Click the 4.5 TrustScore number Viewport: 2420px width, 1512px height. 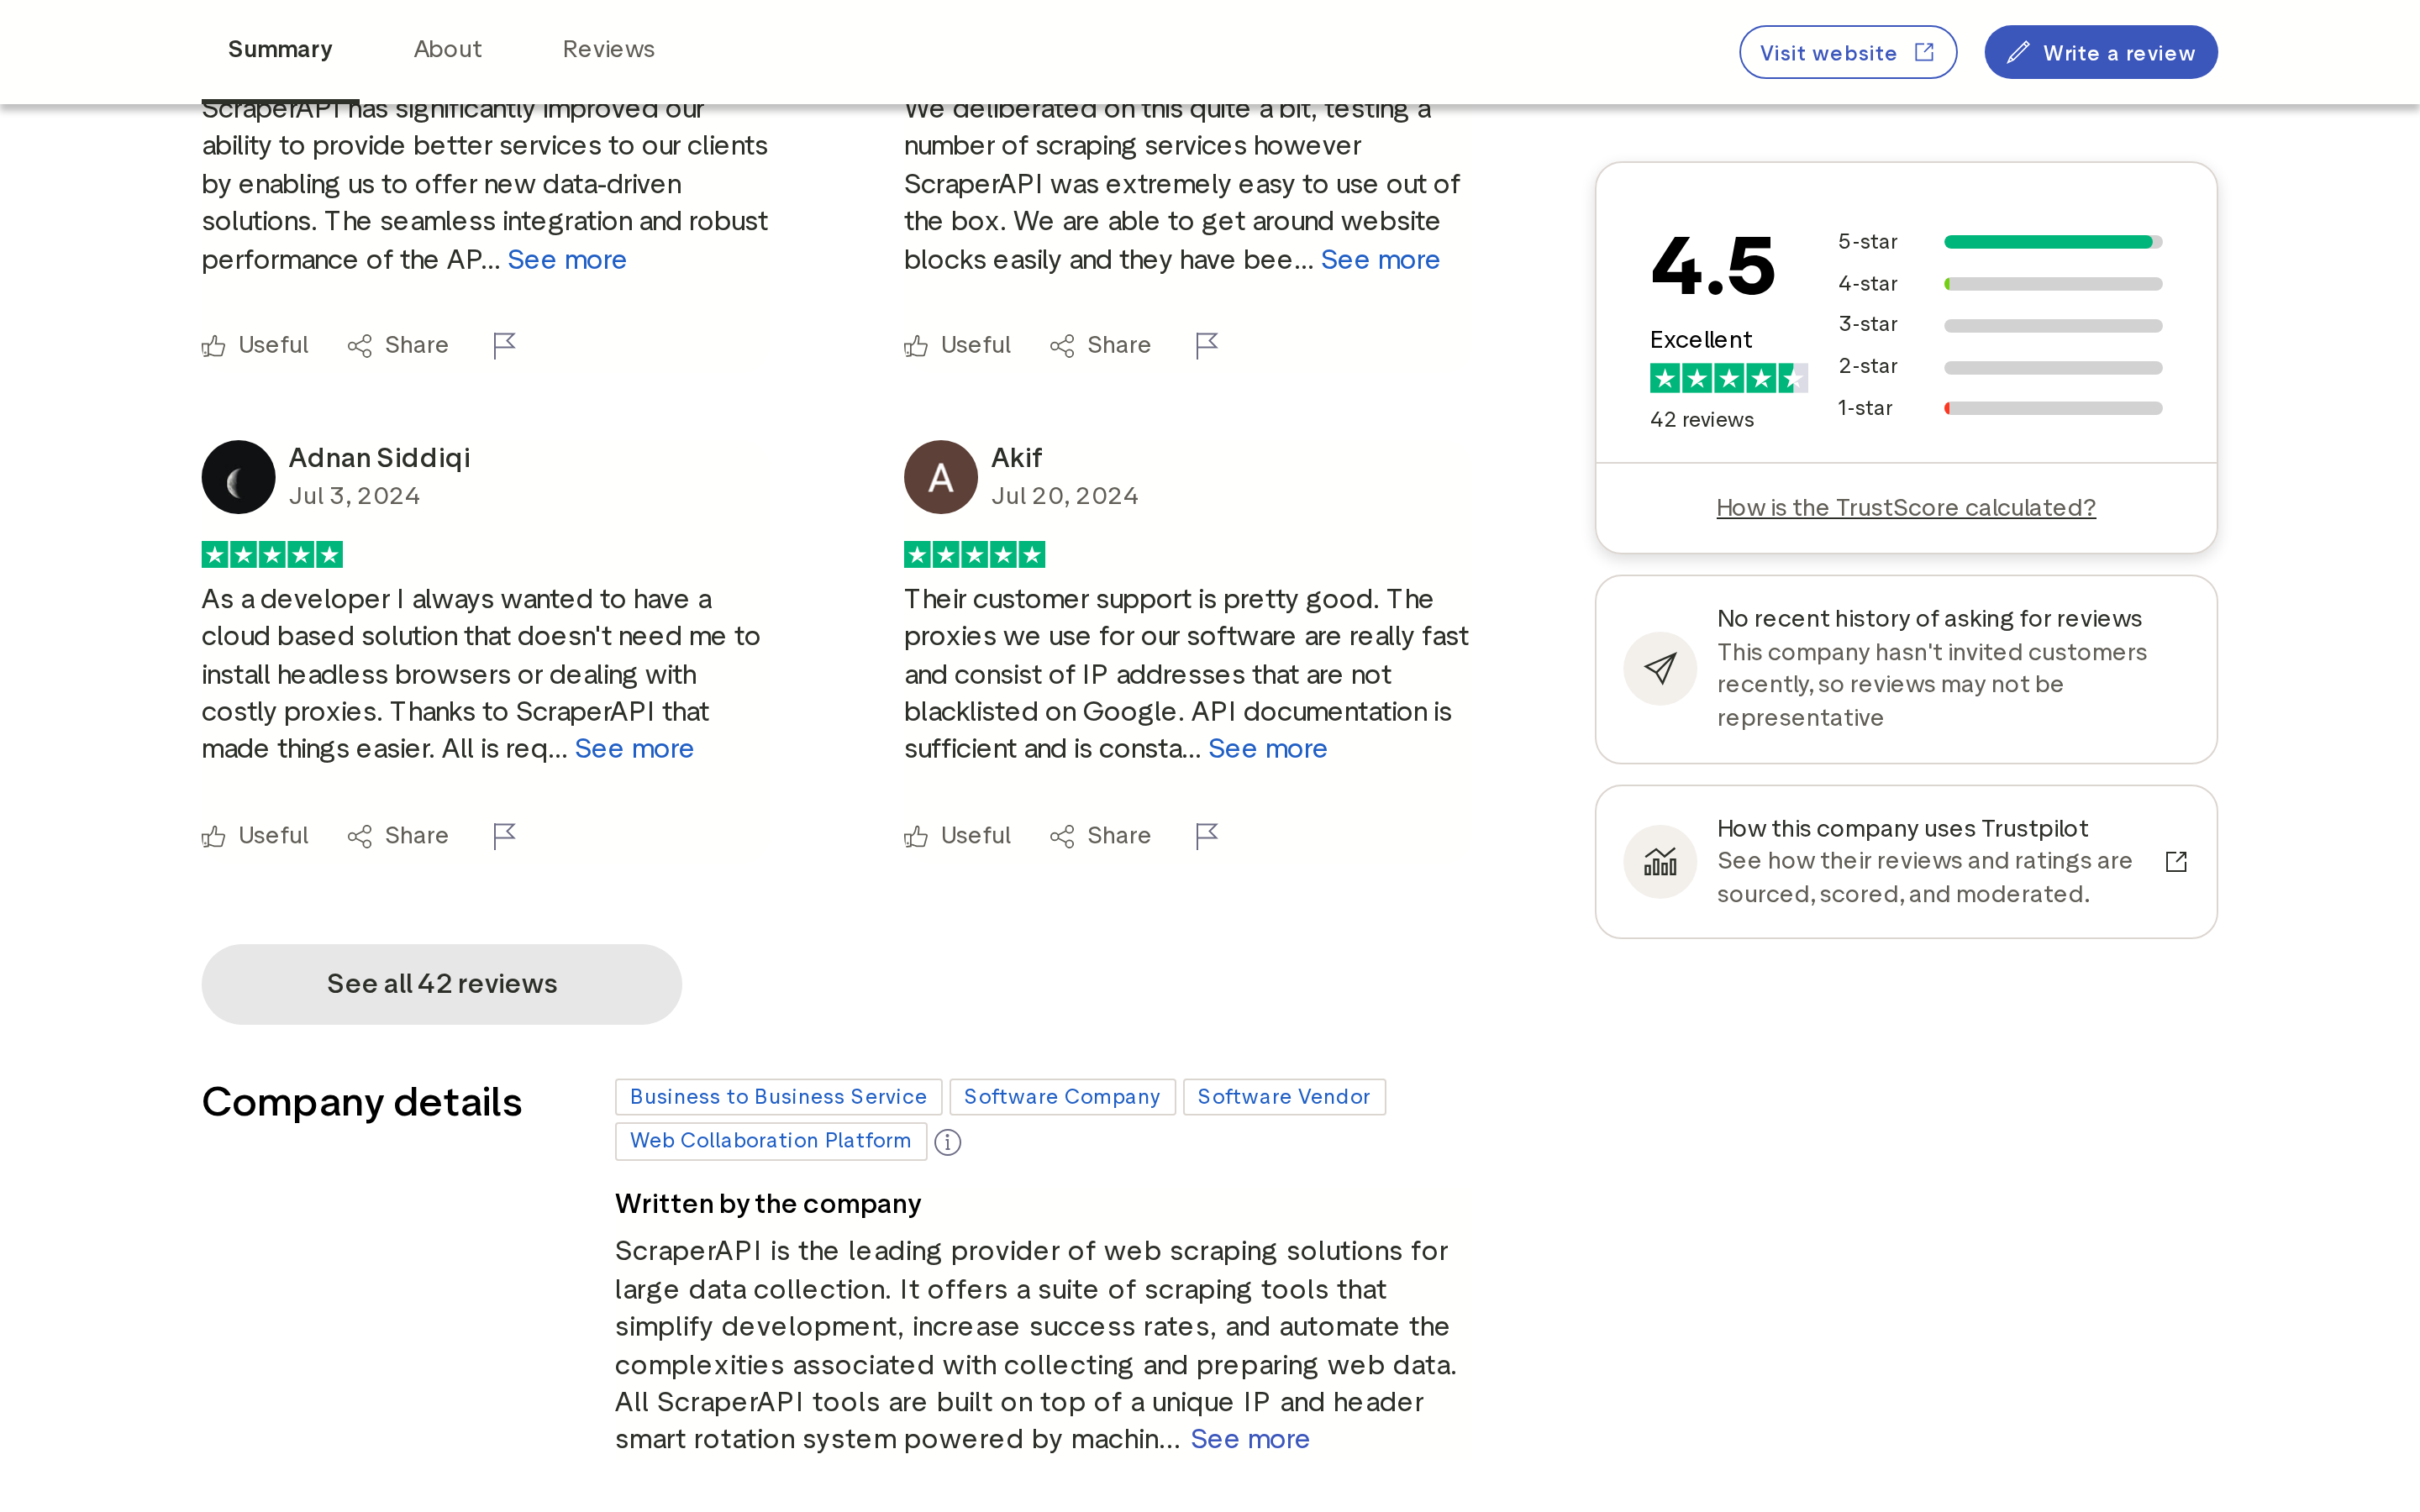[x=1713, y=266]
